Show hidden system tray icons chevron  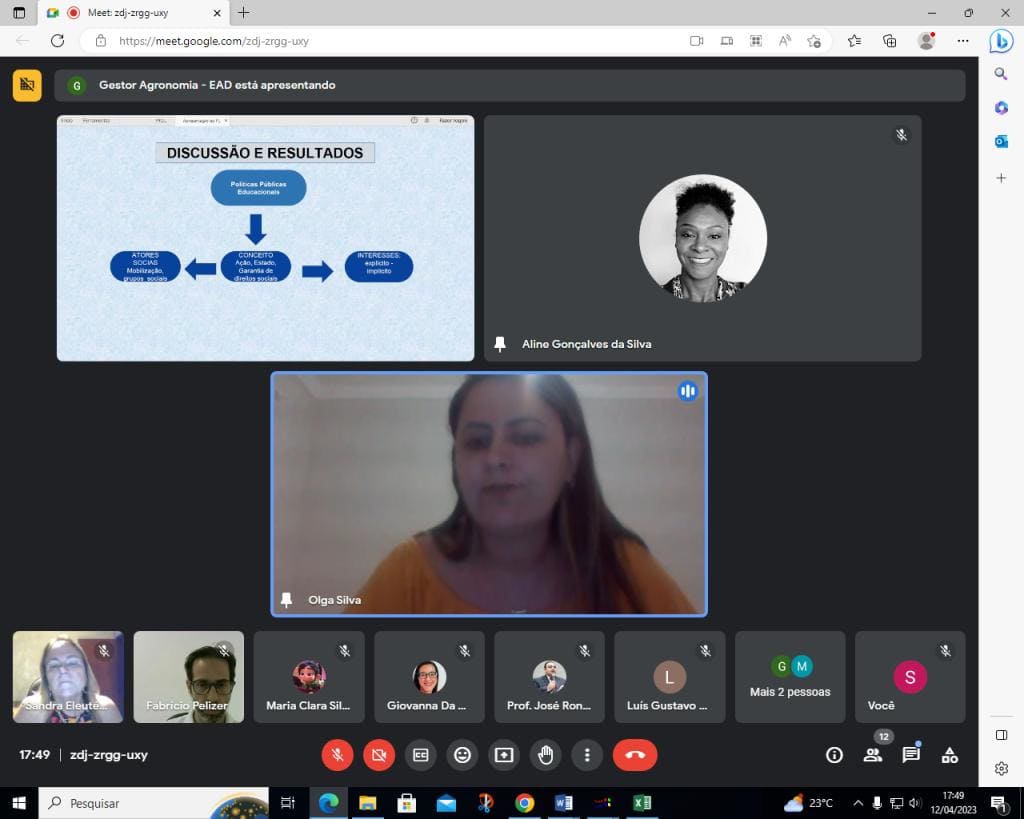[858, 803]
